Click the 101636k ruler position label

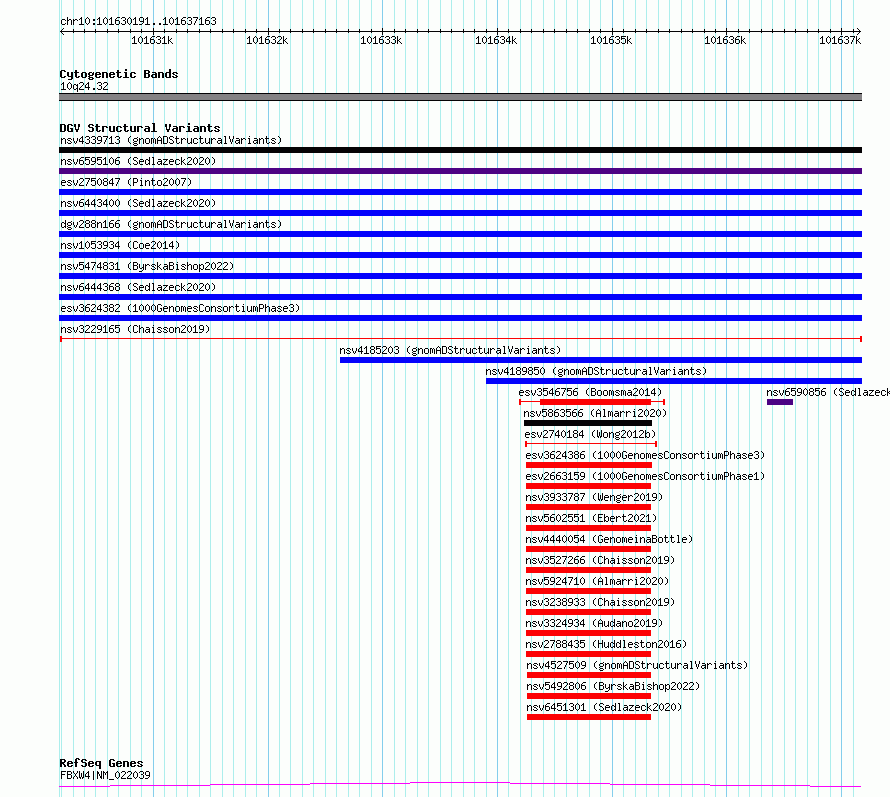tap(725, 40)
